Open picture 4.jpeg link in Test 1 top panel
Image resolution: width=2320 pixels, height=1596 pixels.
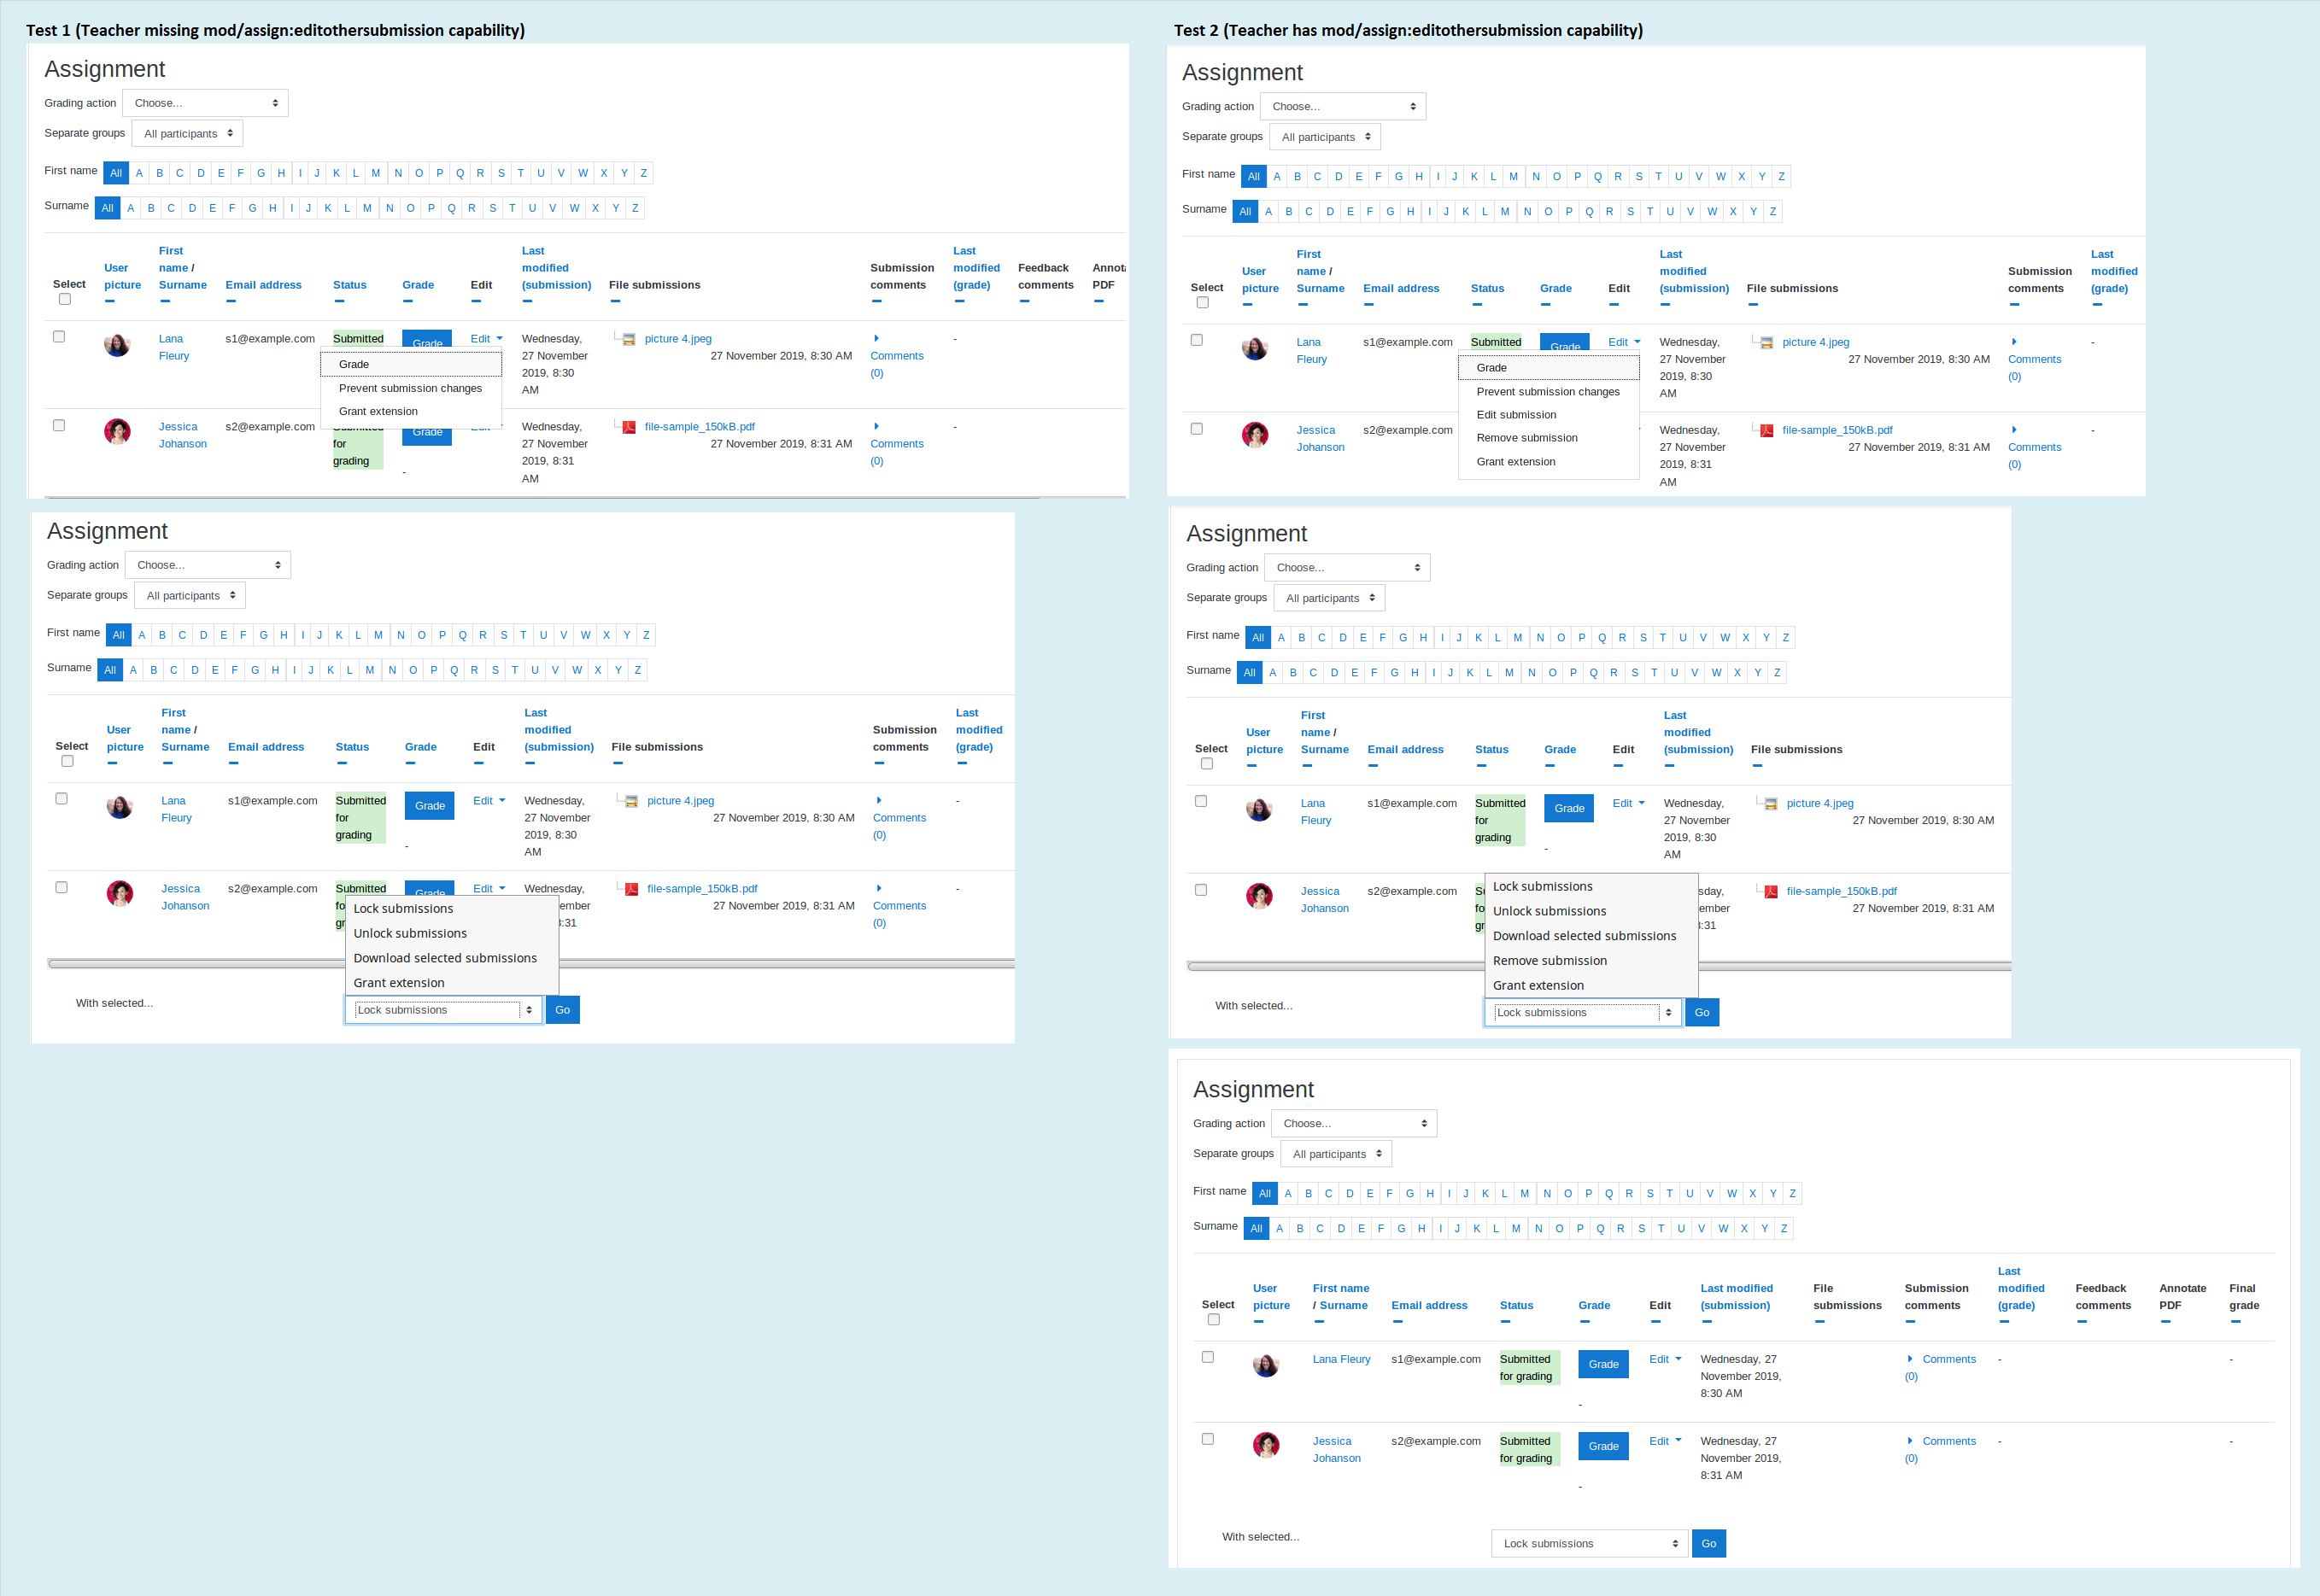coord(678,339)
